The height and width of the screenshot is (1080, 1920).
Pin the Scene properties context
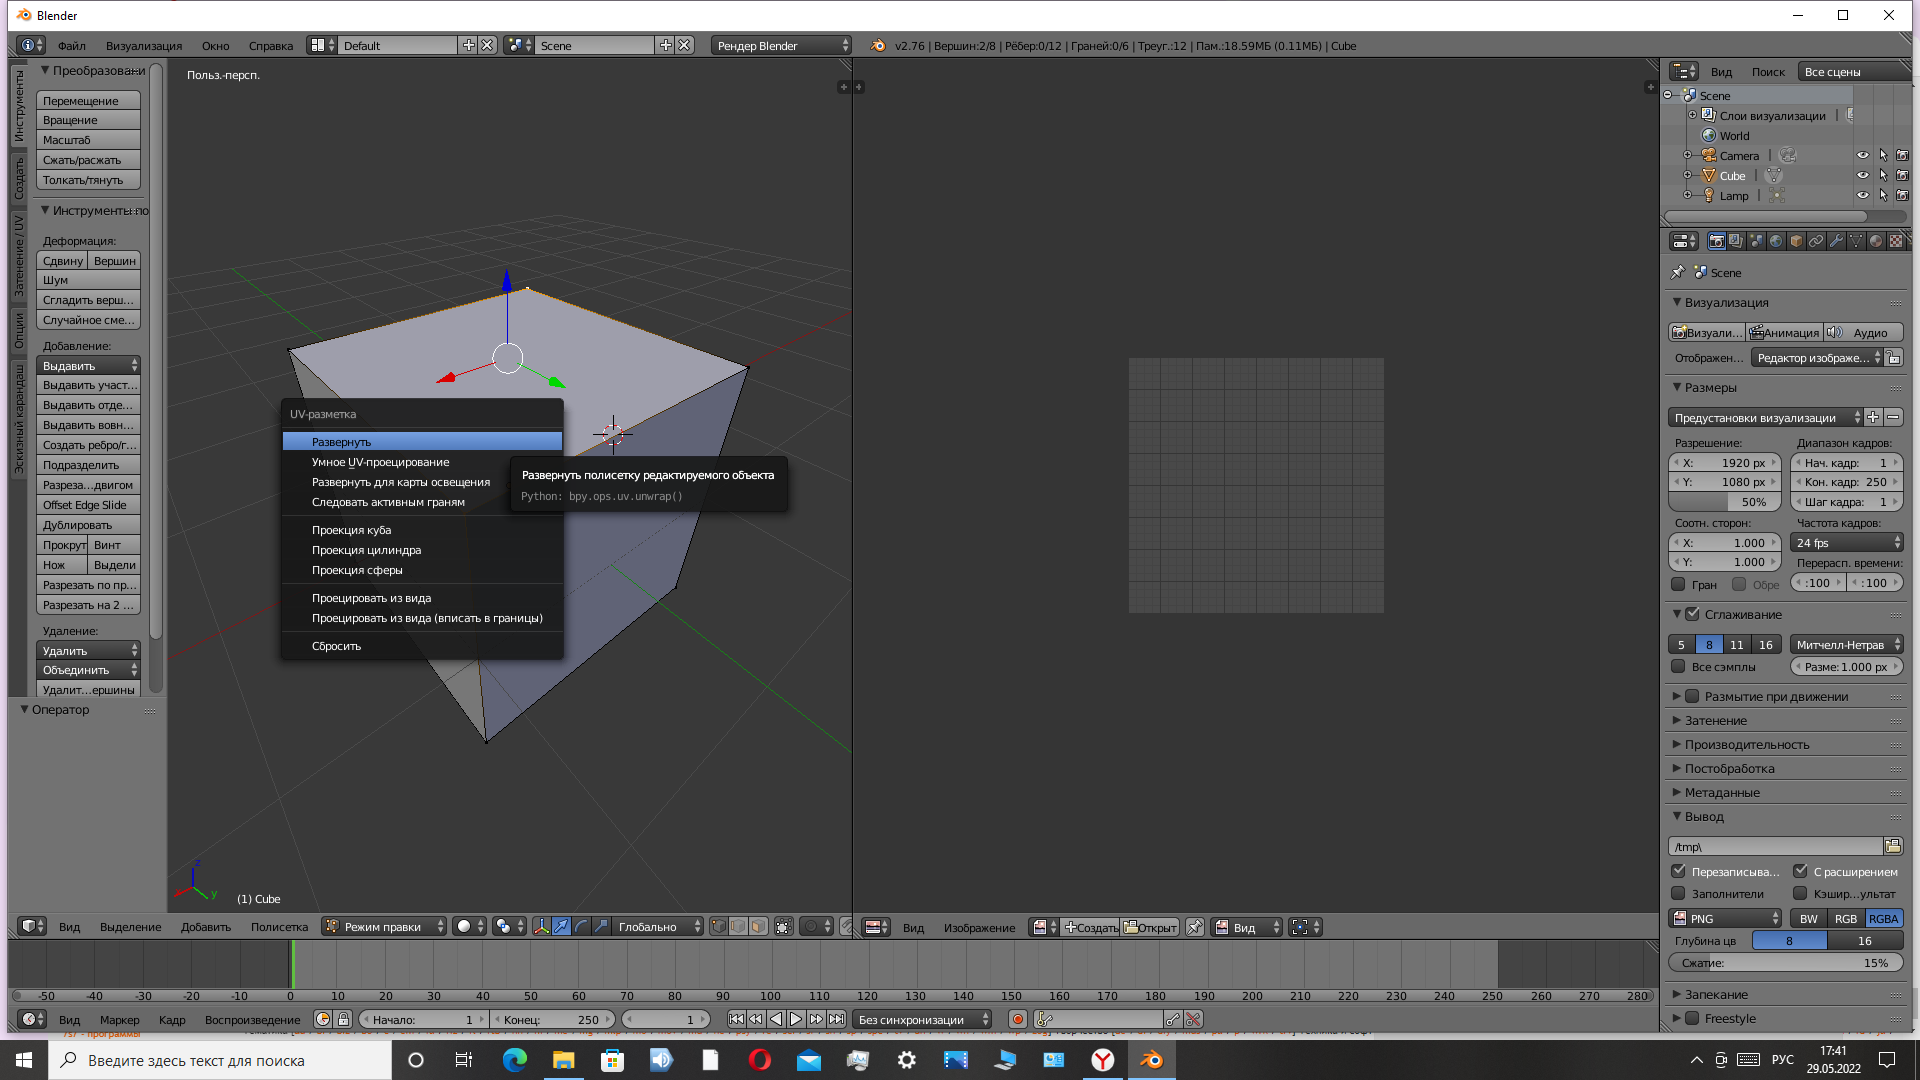tap(1677, 272)
